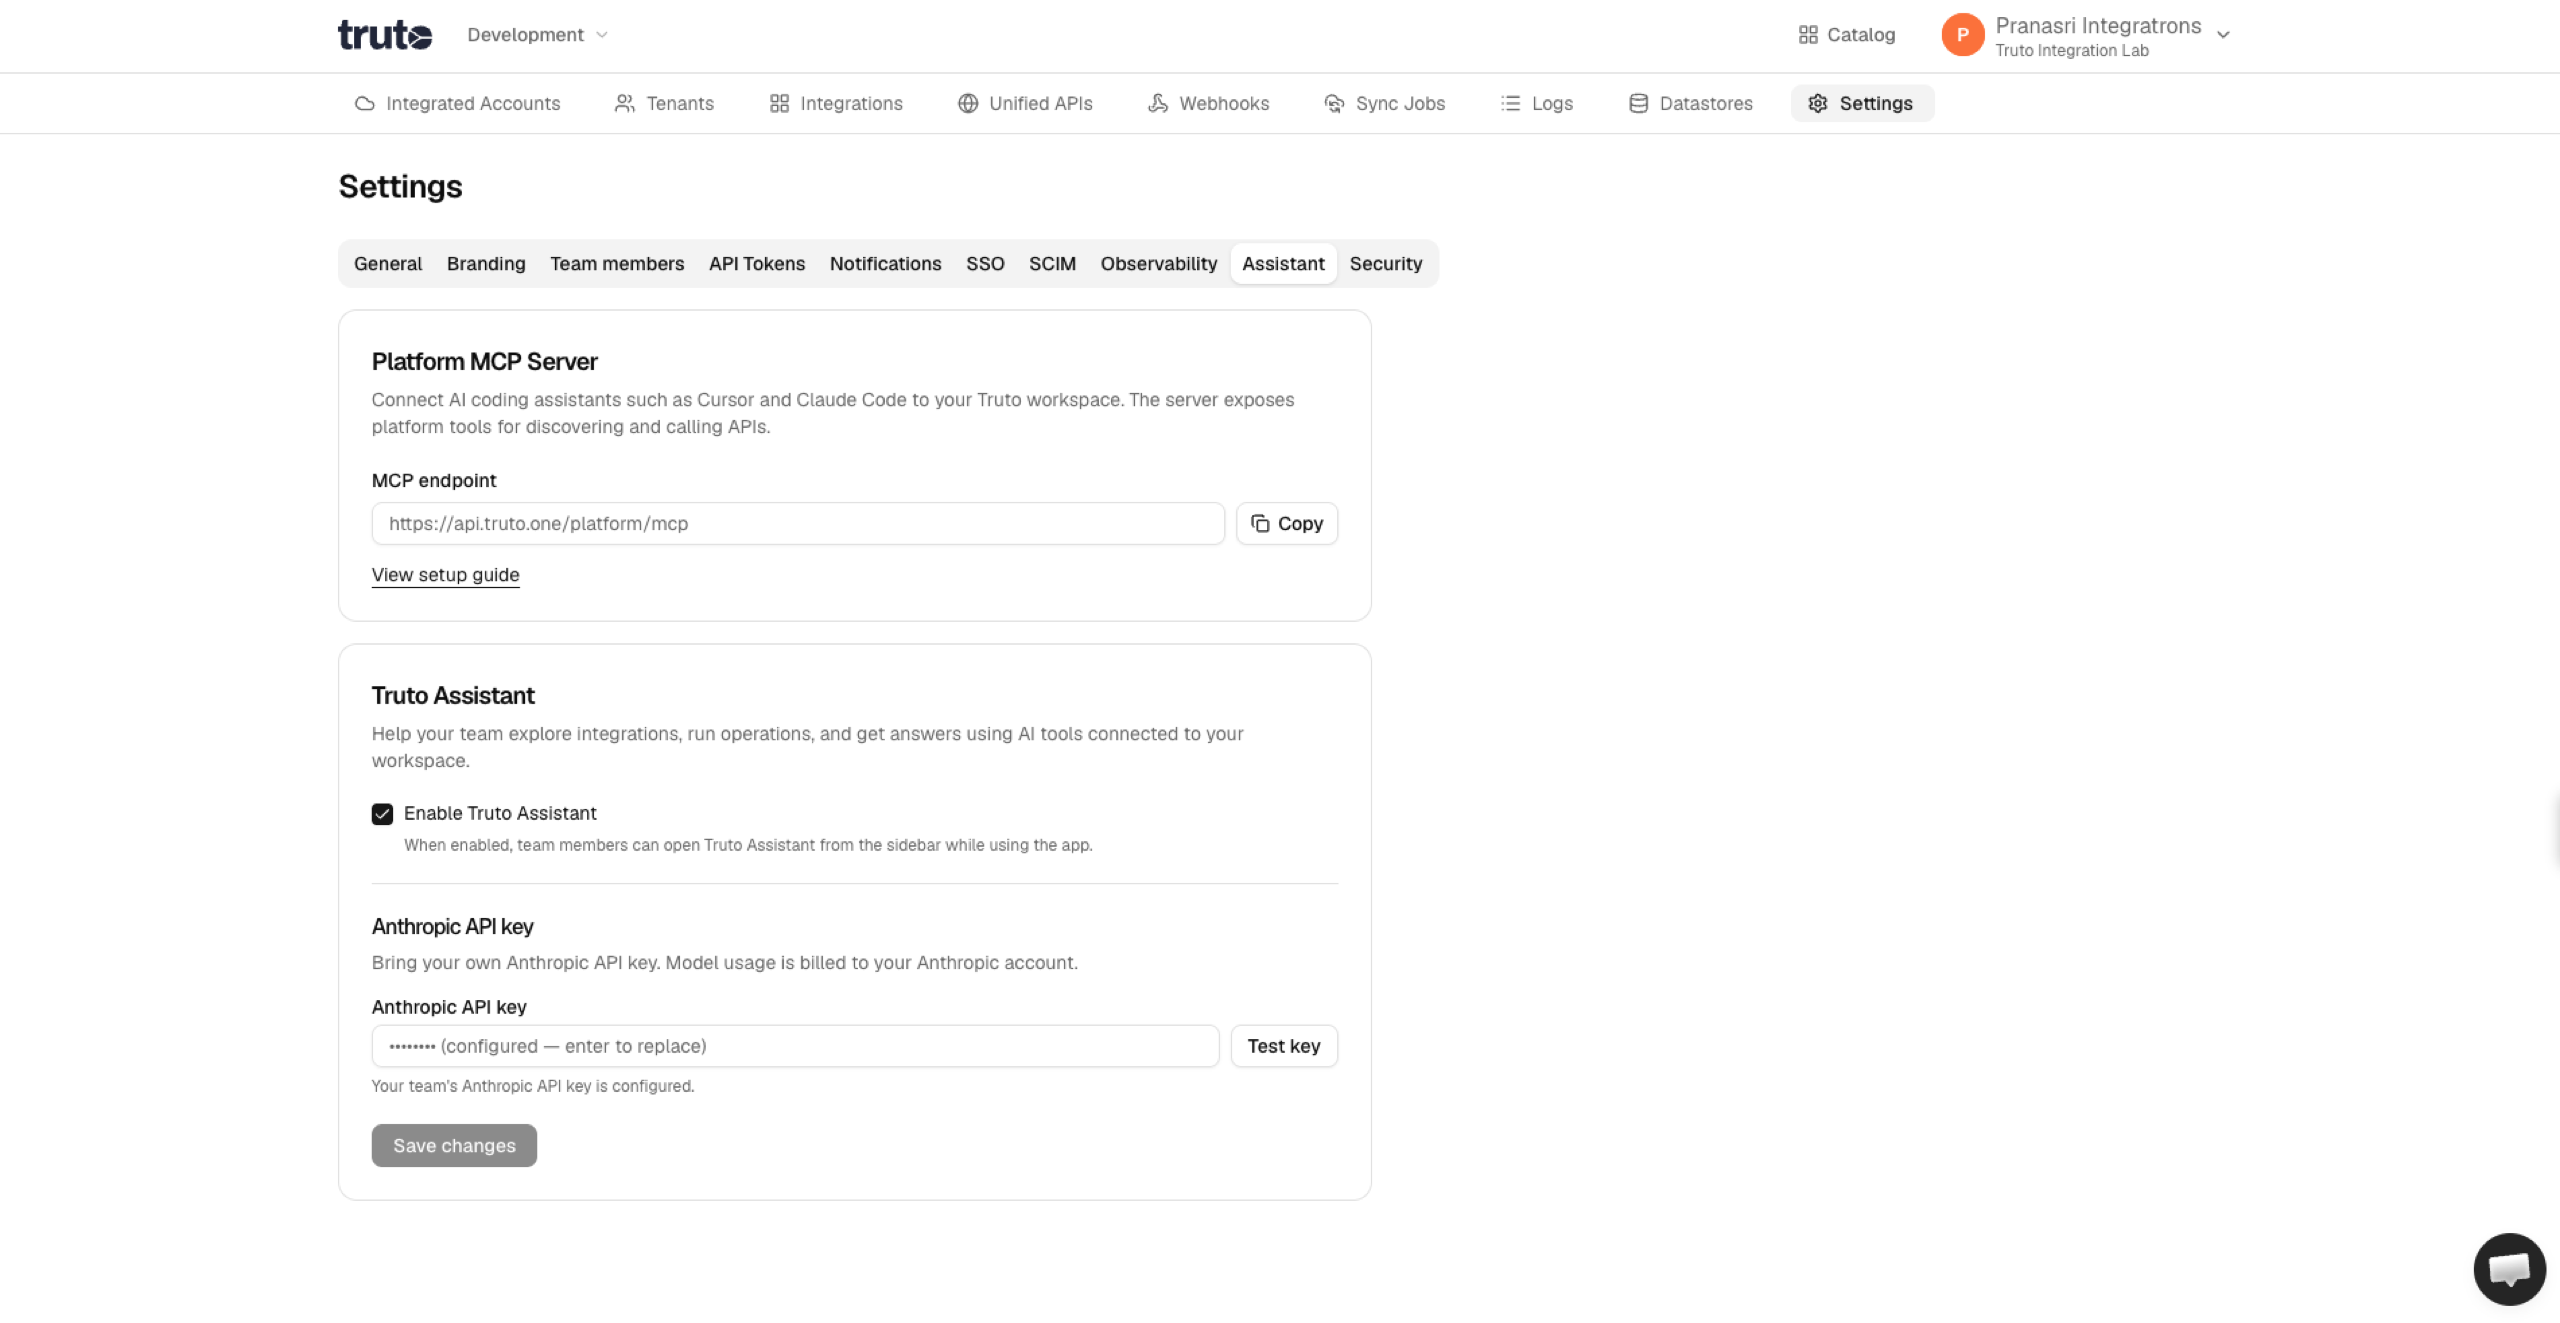Click the orange P profile avatar

pos(1962,35)
